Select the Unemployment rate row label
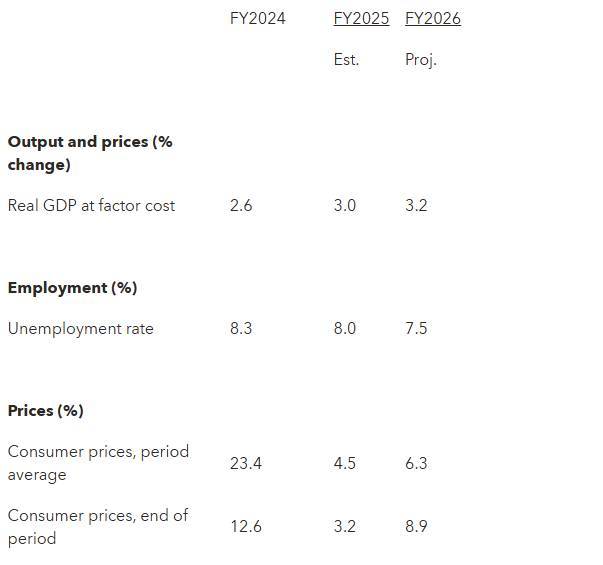 [x=80, y=328]
